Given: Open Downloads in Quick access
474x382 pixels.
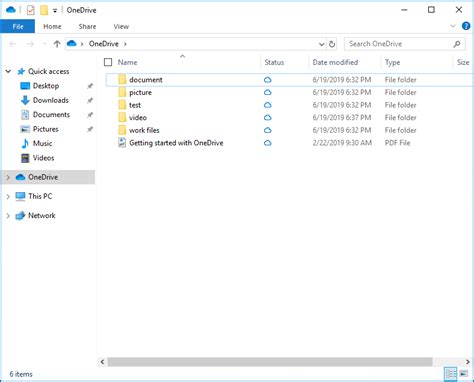Looking at the screenshot, I should (51, 100).
